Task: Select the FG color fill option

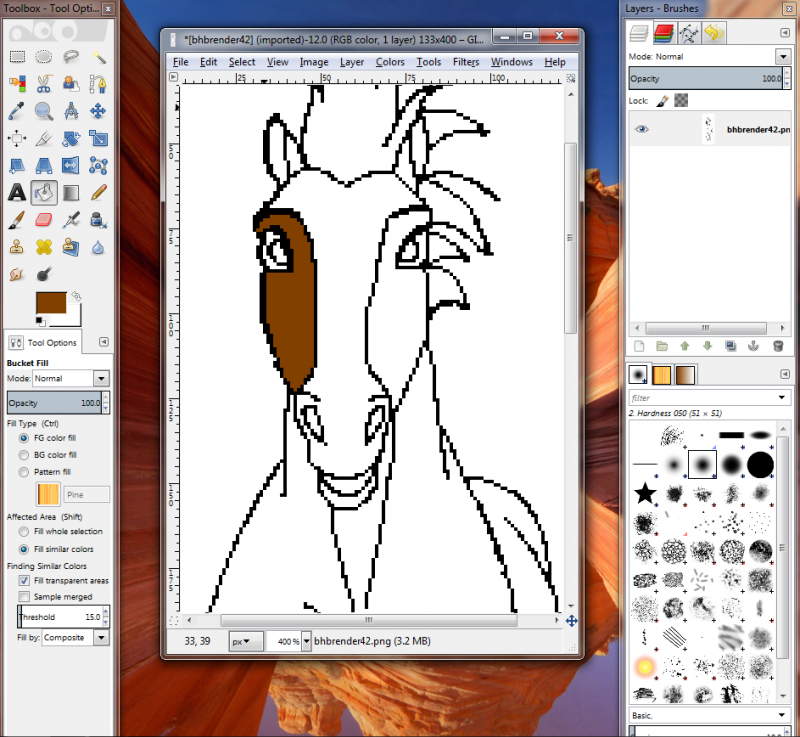Action: tap(23, 438)
